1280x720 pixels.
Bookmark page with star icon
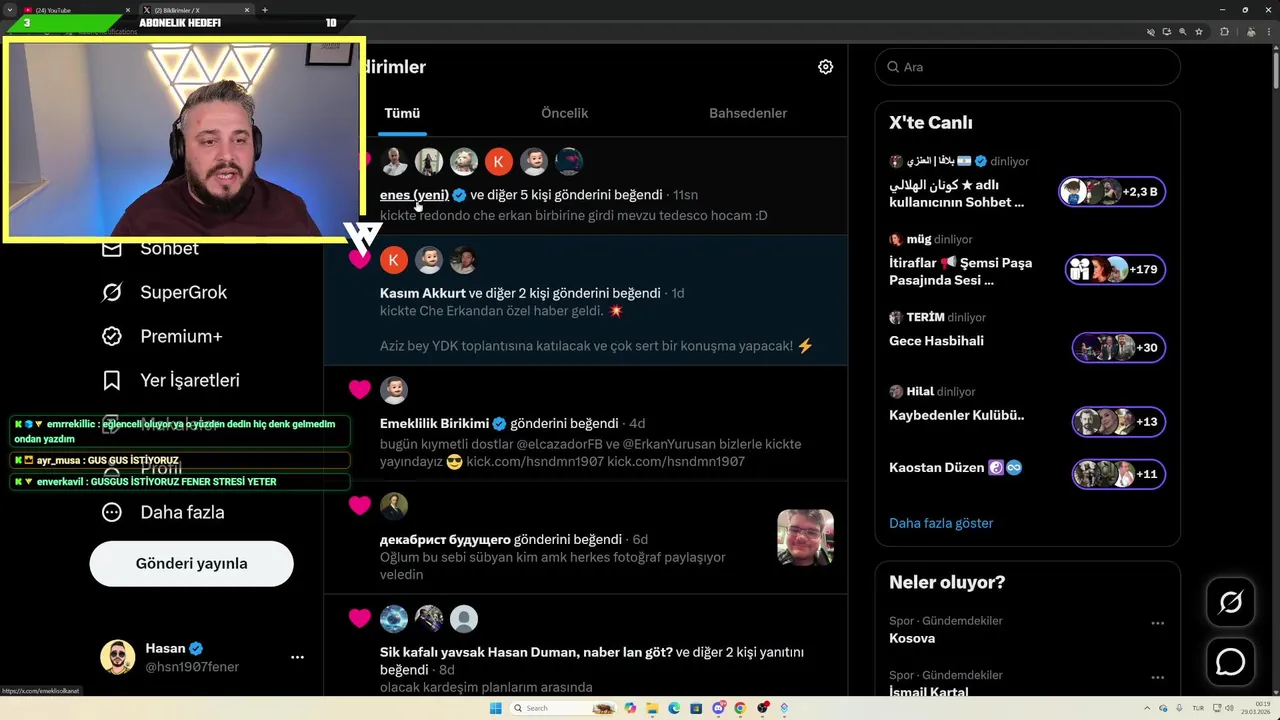[1199, 32]
